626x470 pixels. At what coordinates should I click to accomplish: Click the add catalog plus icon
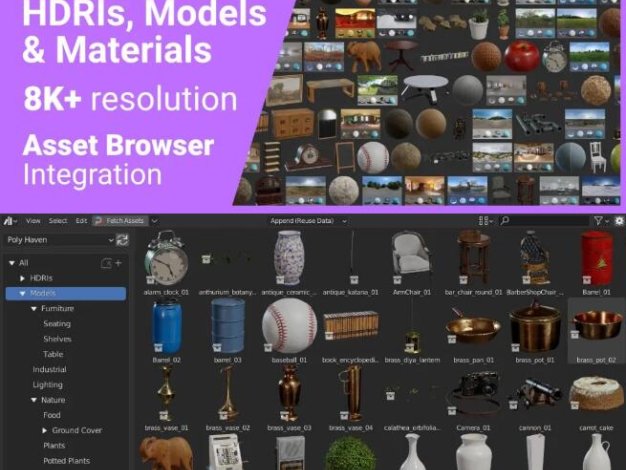coord(118,263)
